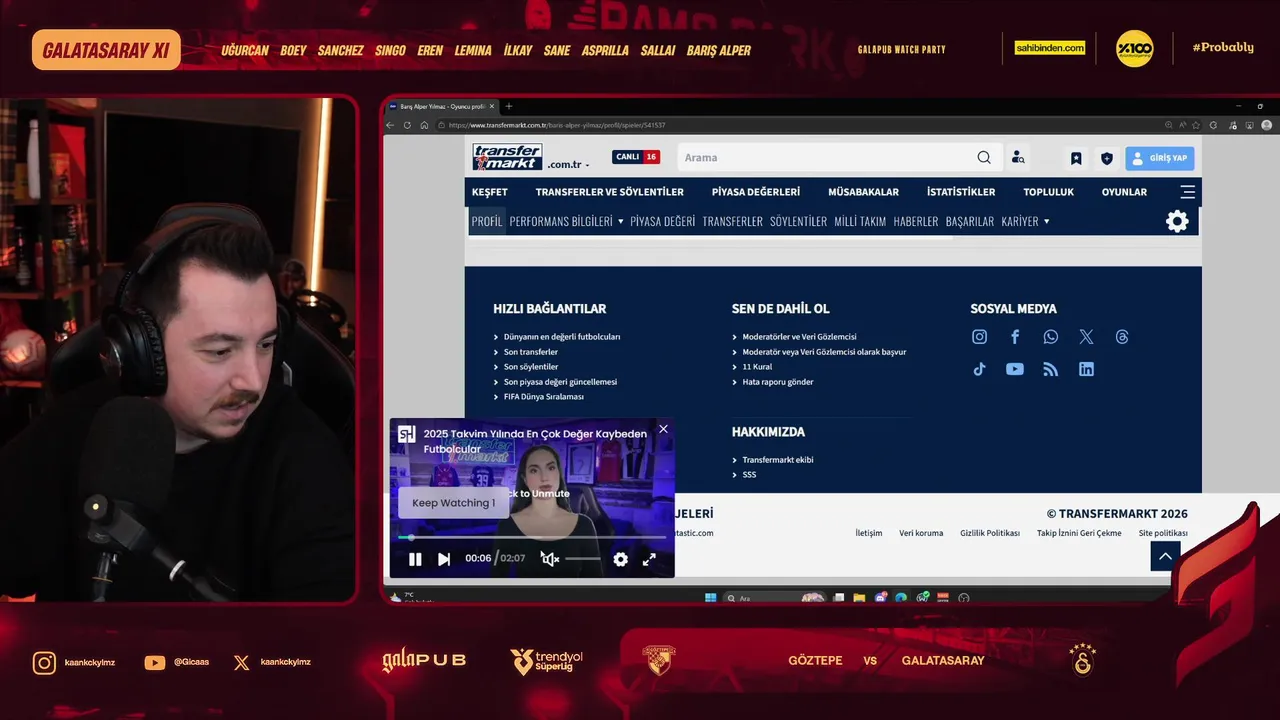Open the Oyunlar menu
This screenshot has width=1280, height=720.
tap(1124, 192)
